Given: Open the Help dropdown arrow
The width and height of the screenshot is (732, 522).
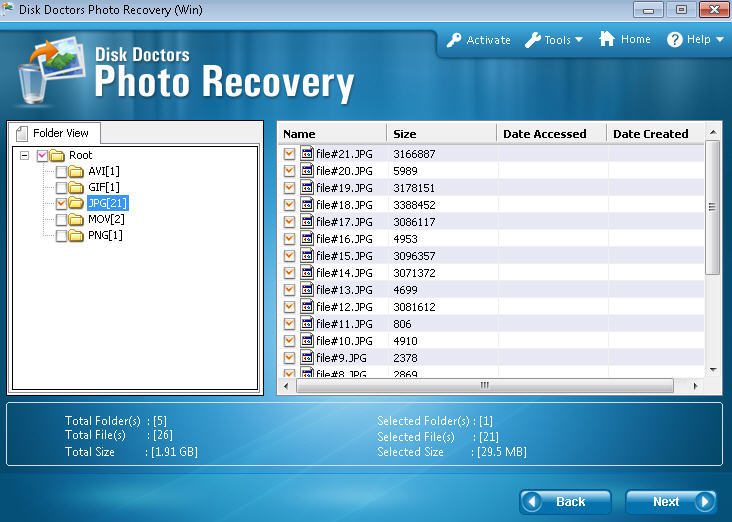Looking at the screenshot, I should [719, 40].
